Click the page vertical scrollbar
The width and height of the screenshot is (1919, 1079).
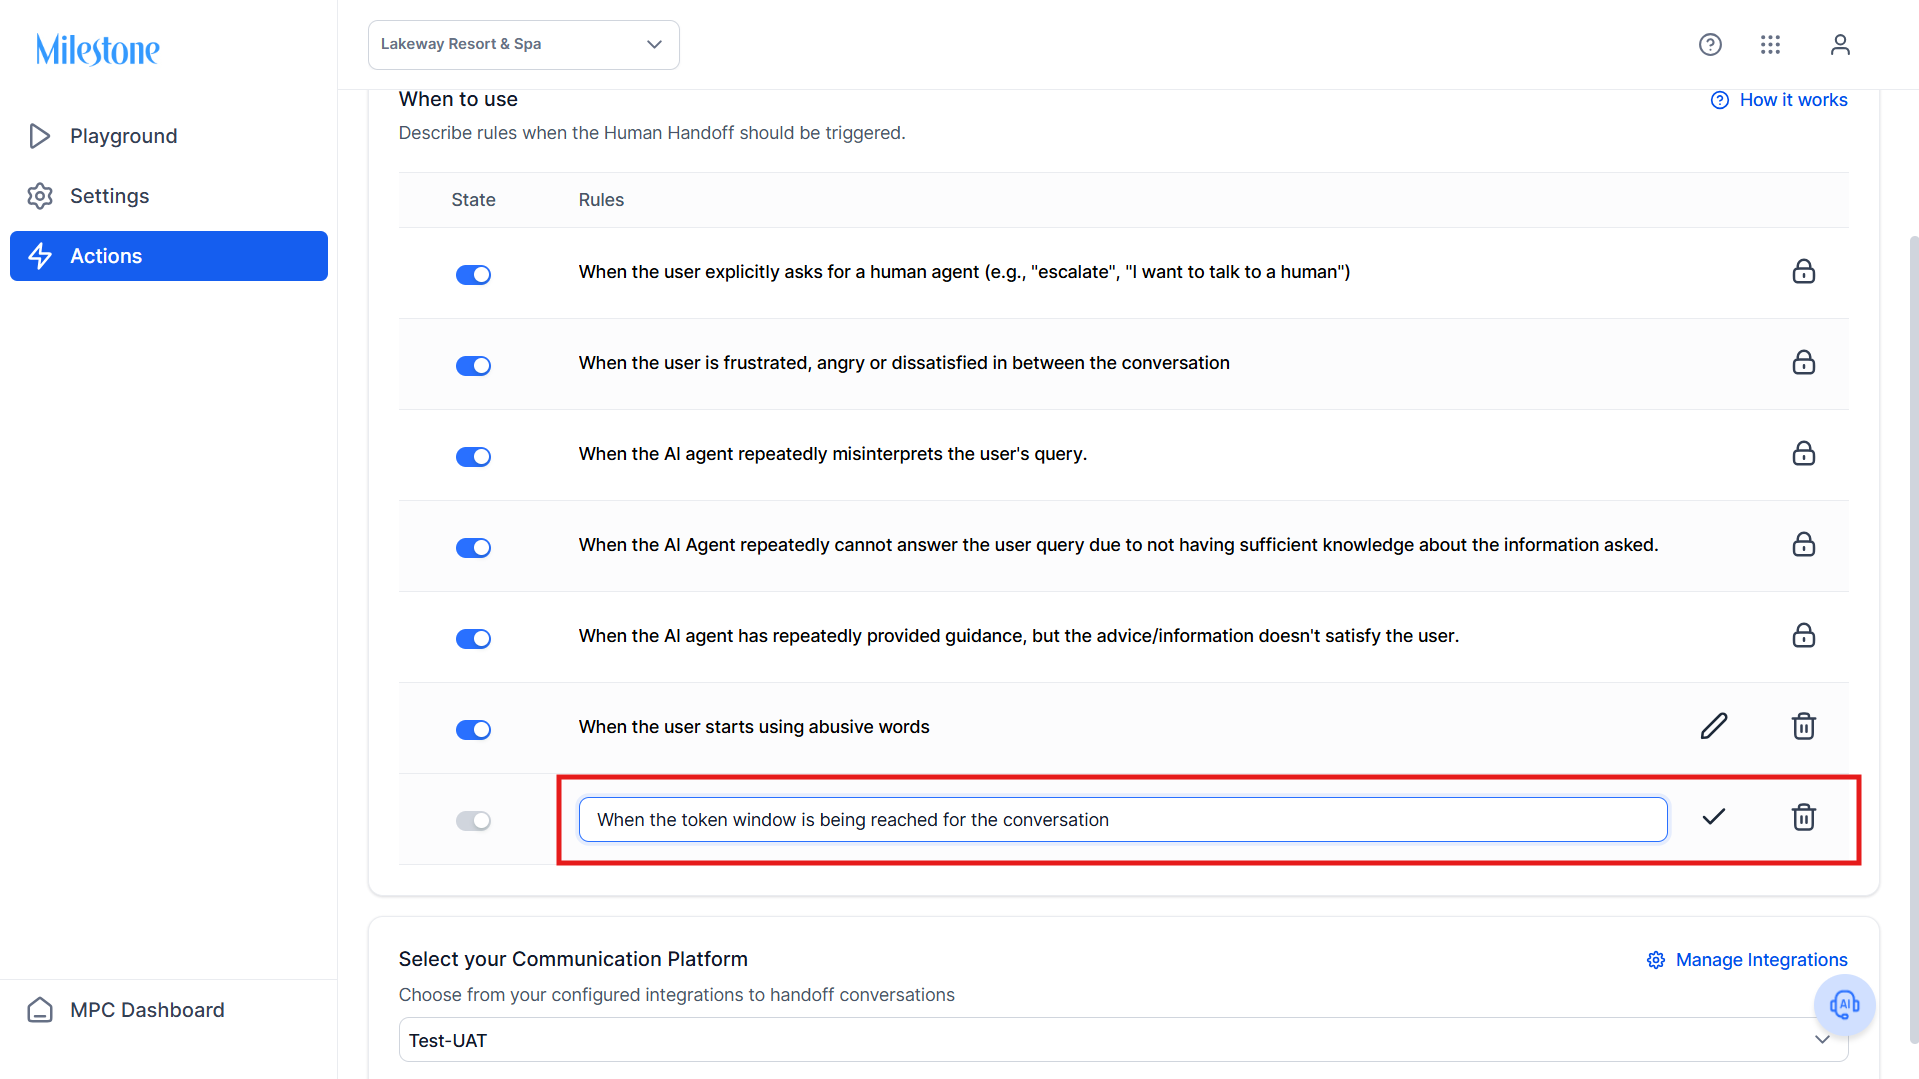pos(1913,640)
